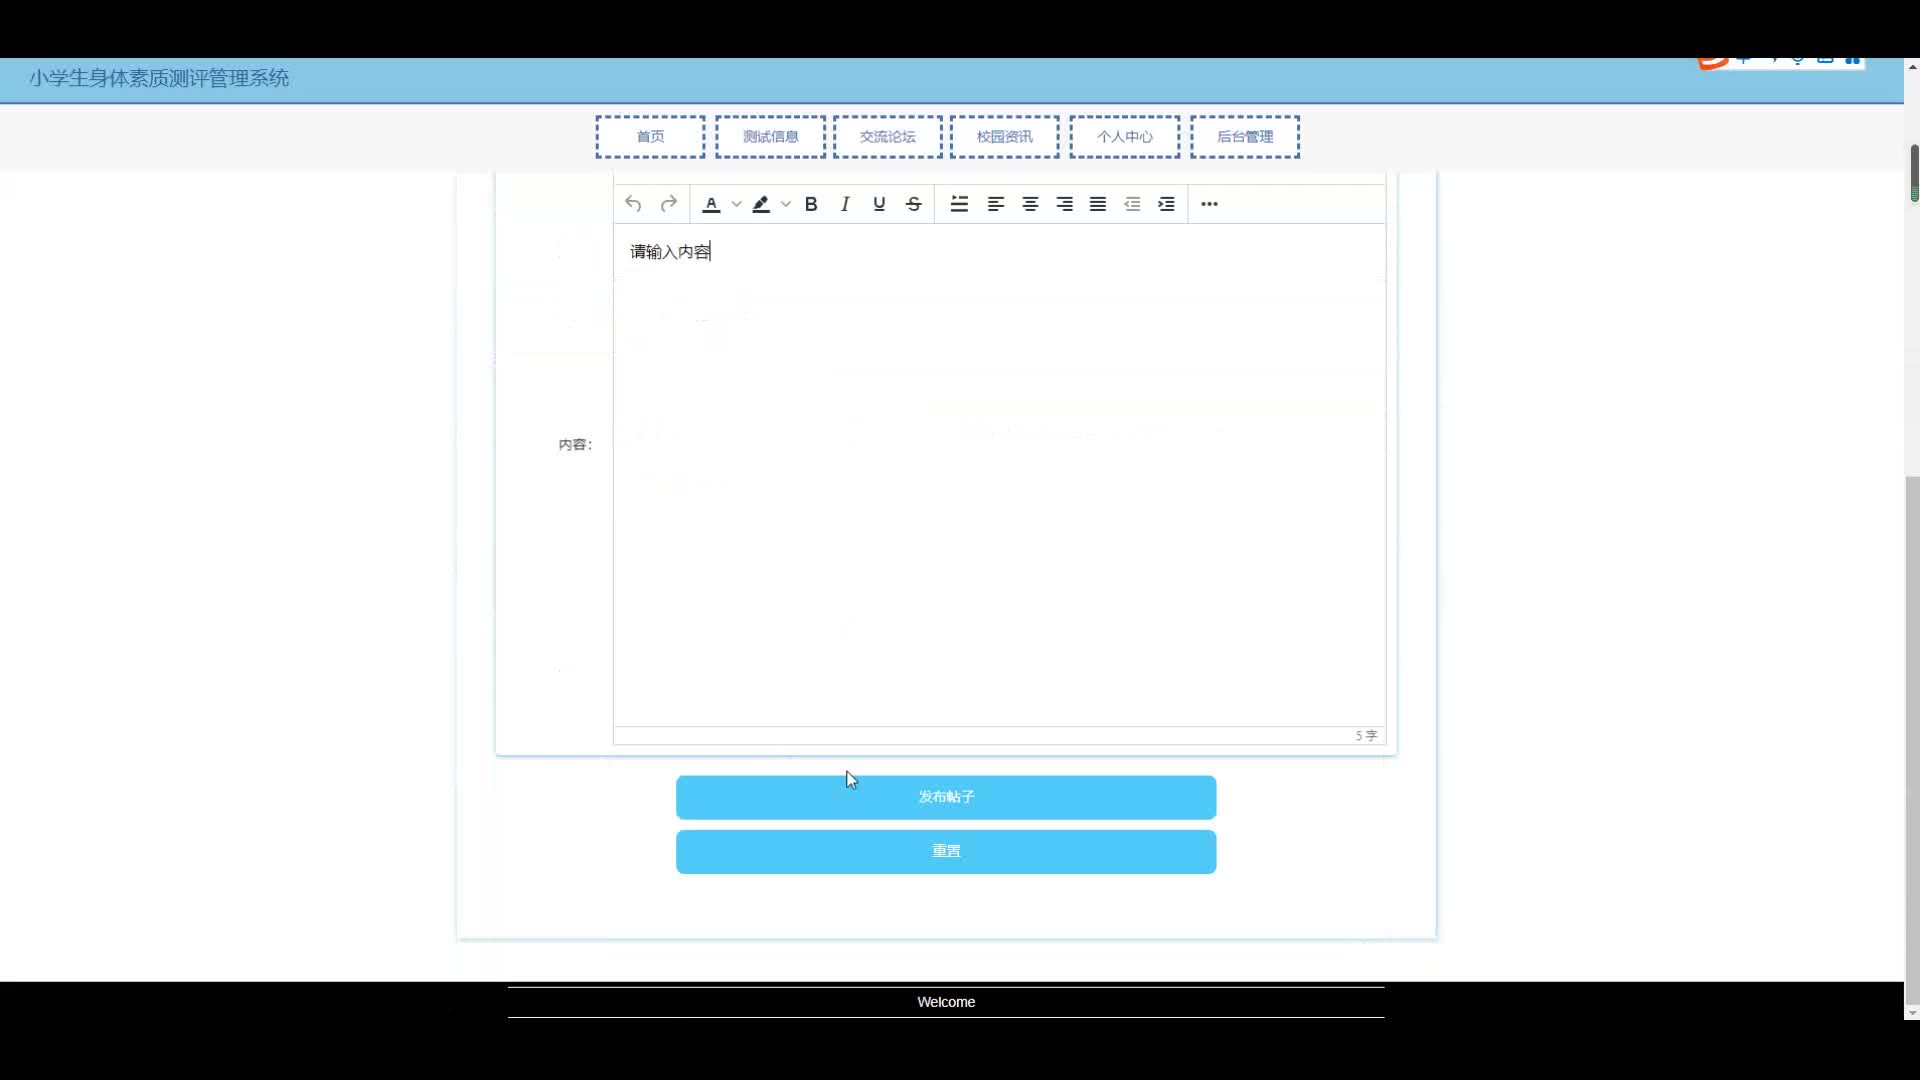Click the redo arrow icon
Image resolution: width=1920 pixels, height=1080 pixels.
tap(669, 204)
